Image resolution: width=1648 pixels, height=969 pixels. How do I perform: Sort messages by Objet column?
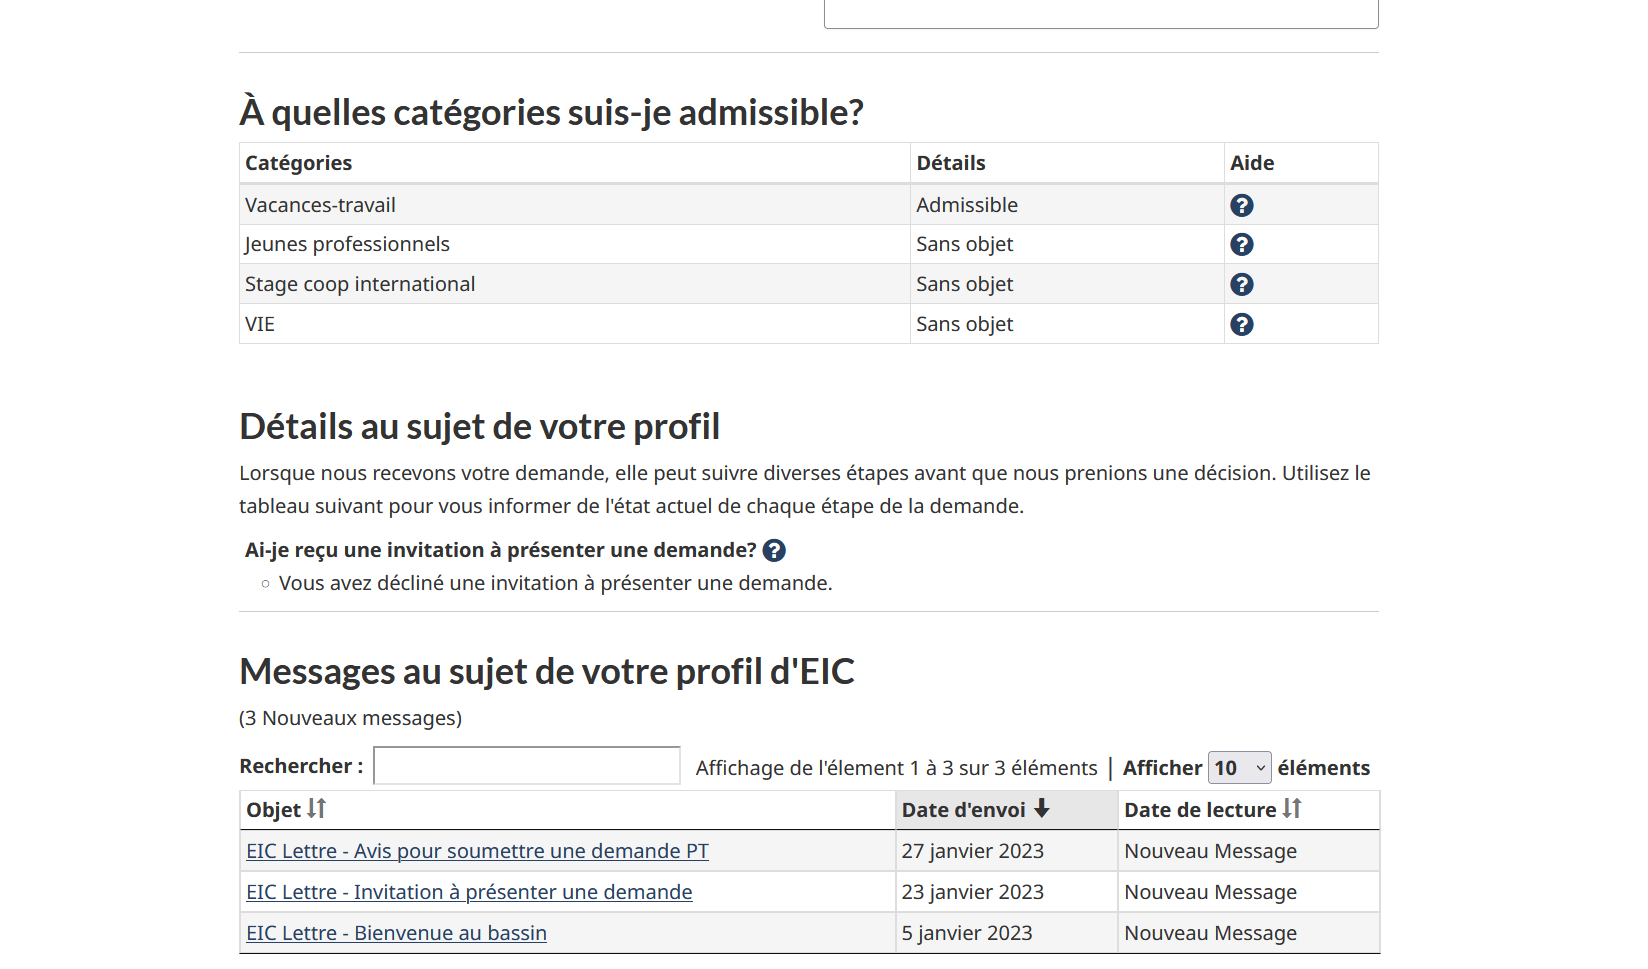tap(316, 808)
